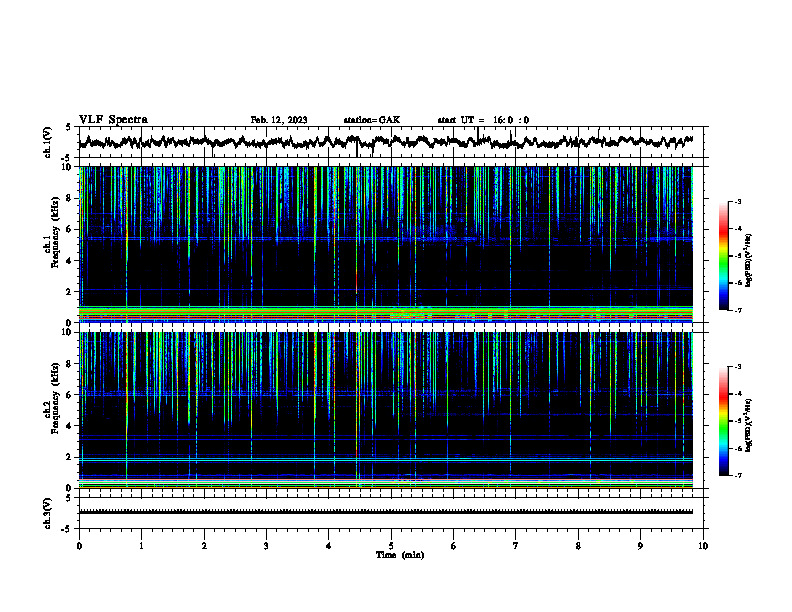Image resolution: width=792 pixels, height=612 pixels.
Task: Click the 2 minute tick label
Action: coord(204,546)
